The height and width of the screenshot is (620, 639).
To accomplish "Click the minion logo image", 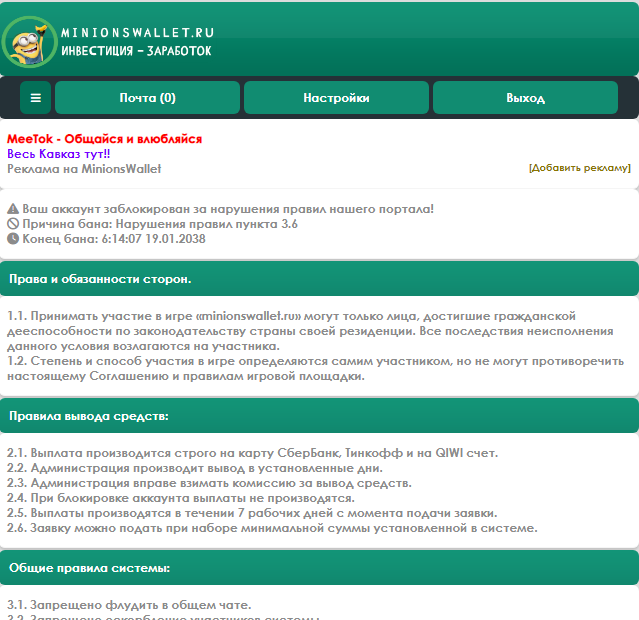I will (x=30, y=42).
